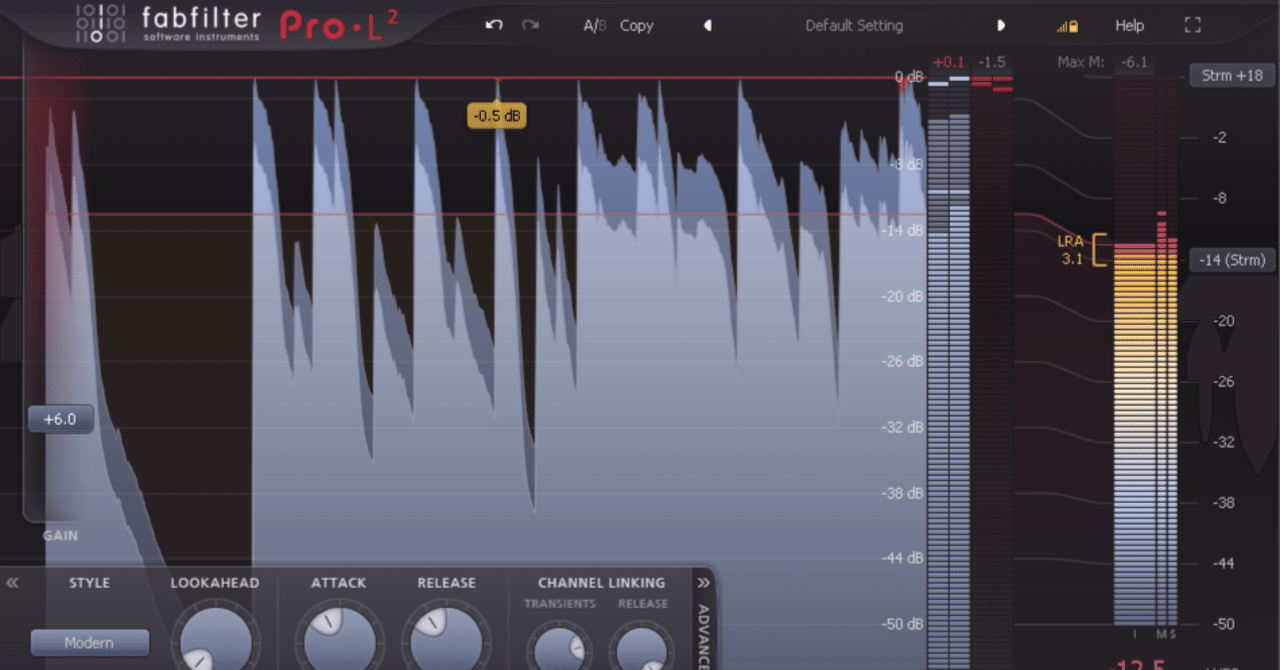Select the Modern style button
This screenshot has height=670, width=1280.
click(90, 643)
